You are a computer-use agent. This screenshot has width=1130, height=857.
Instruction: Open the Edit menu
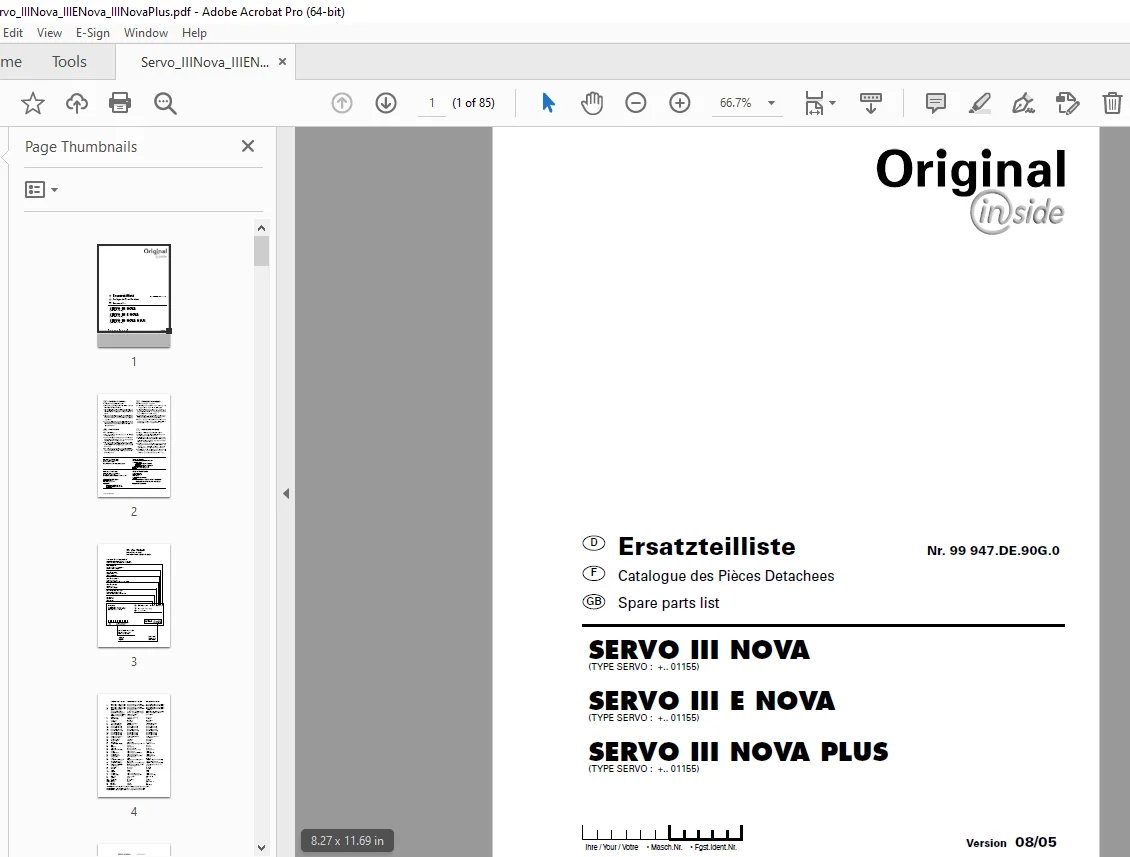[x=13, y=32]
